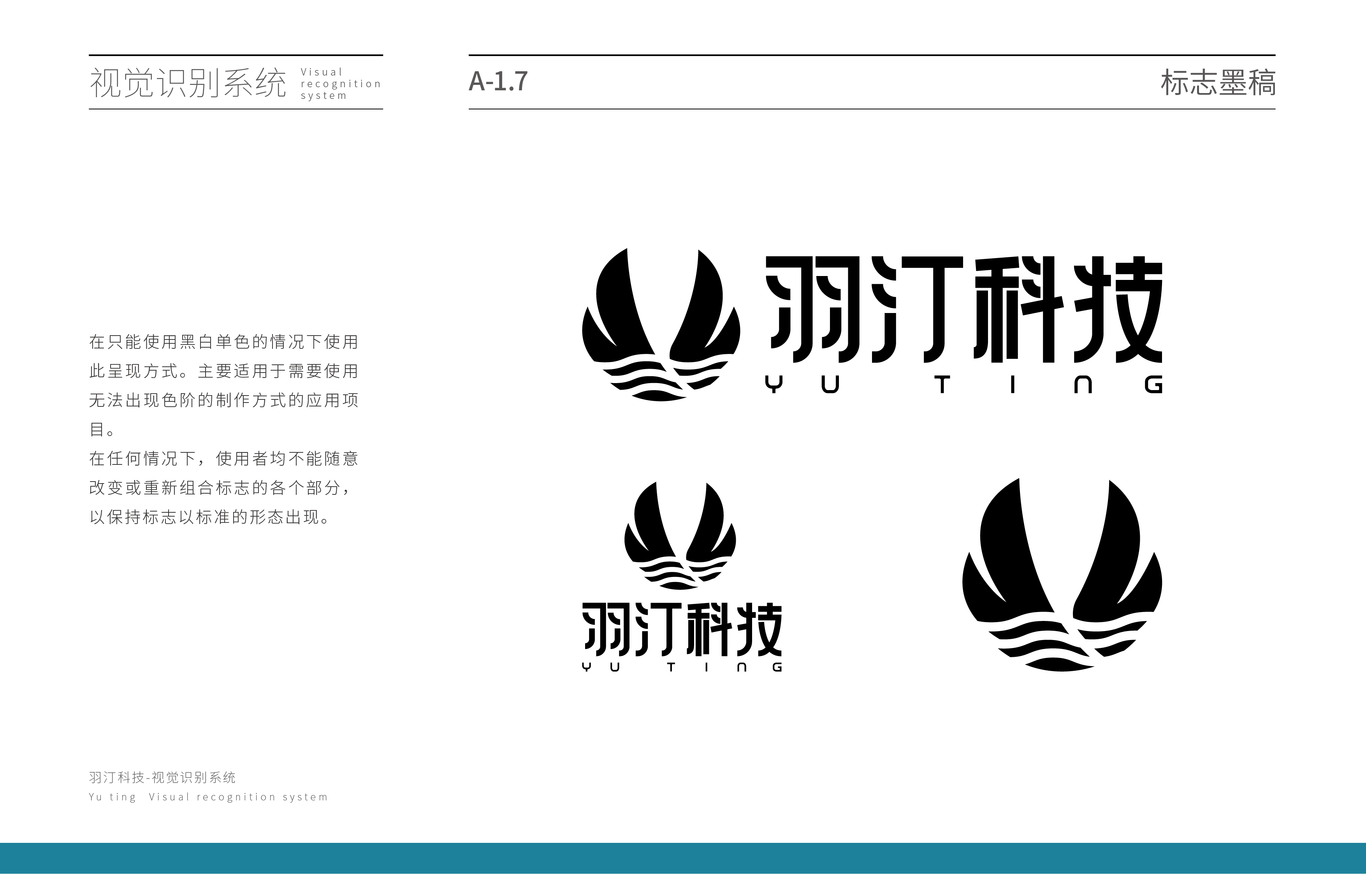Viewport: 1366px width, 874px height.
Task: Click the small YU TING lettering under stacked logo
Action: [x=682, y=667]
